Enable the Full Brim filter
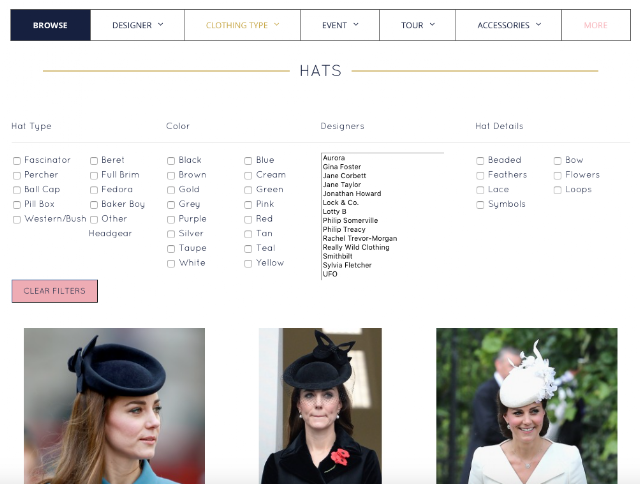Screen dimensions: 640x484 click(x=94, y=175)
